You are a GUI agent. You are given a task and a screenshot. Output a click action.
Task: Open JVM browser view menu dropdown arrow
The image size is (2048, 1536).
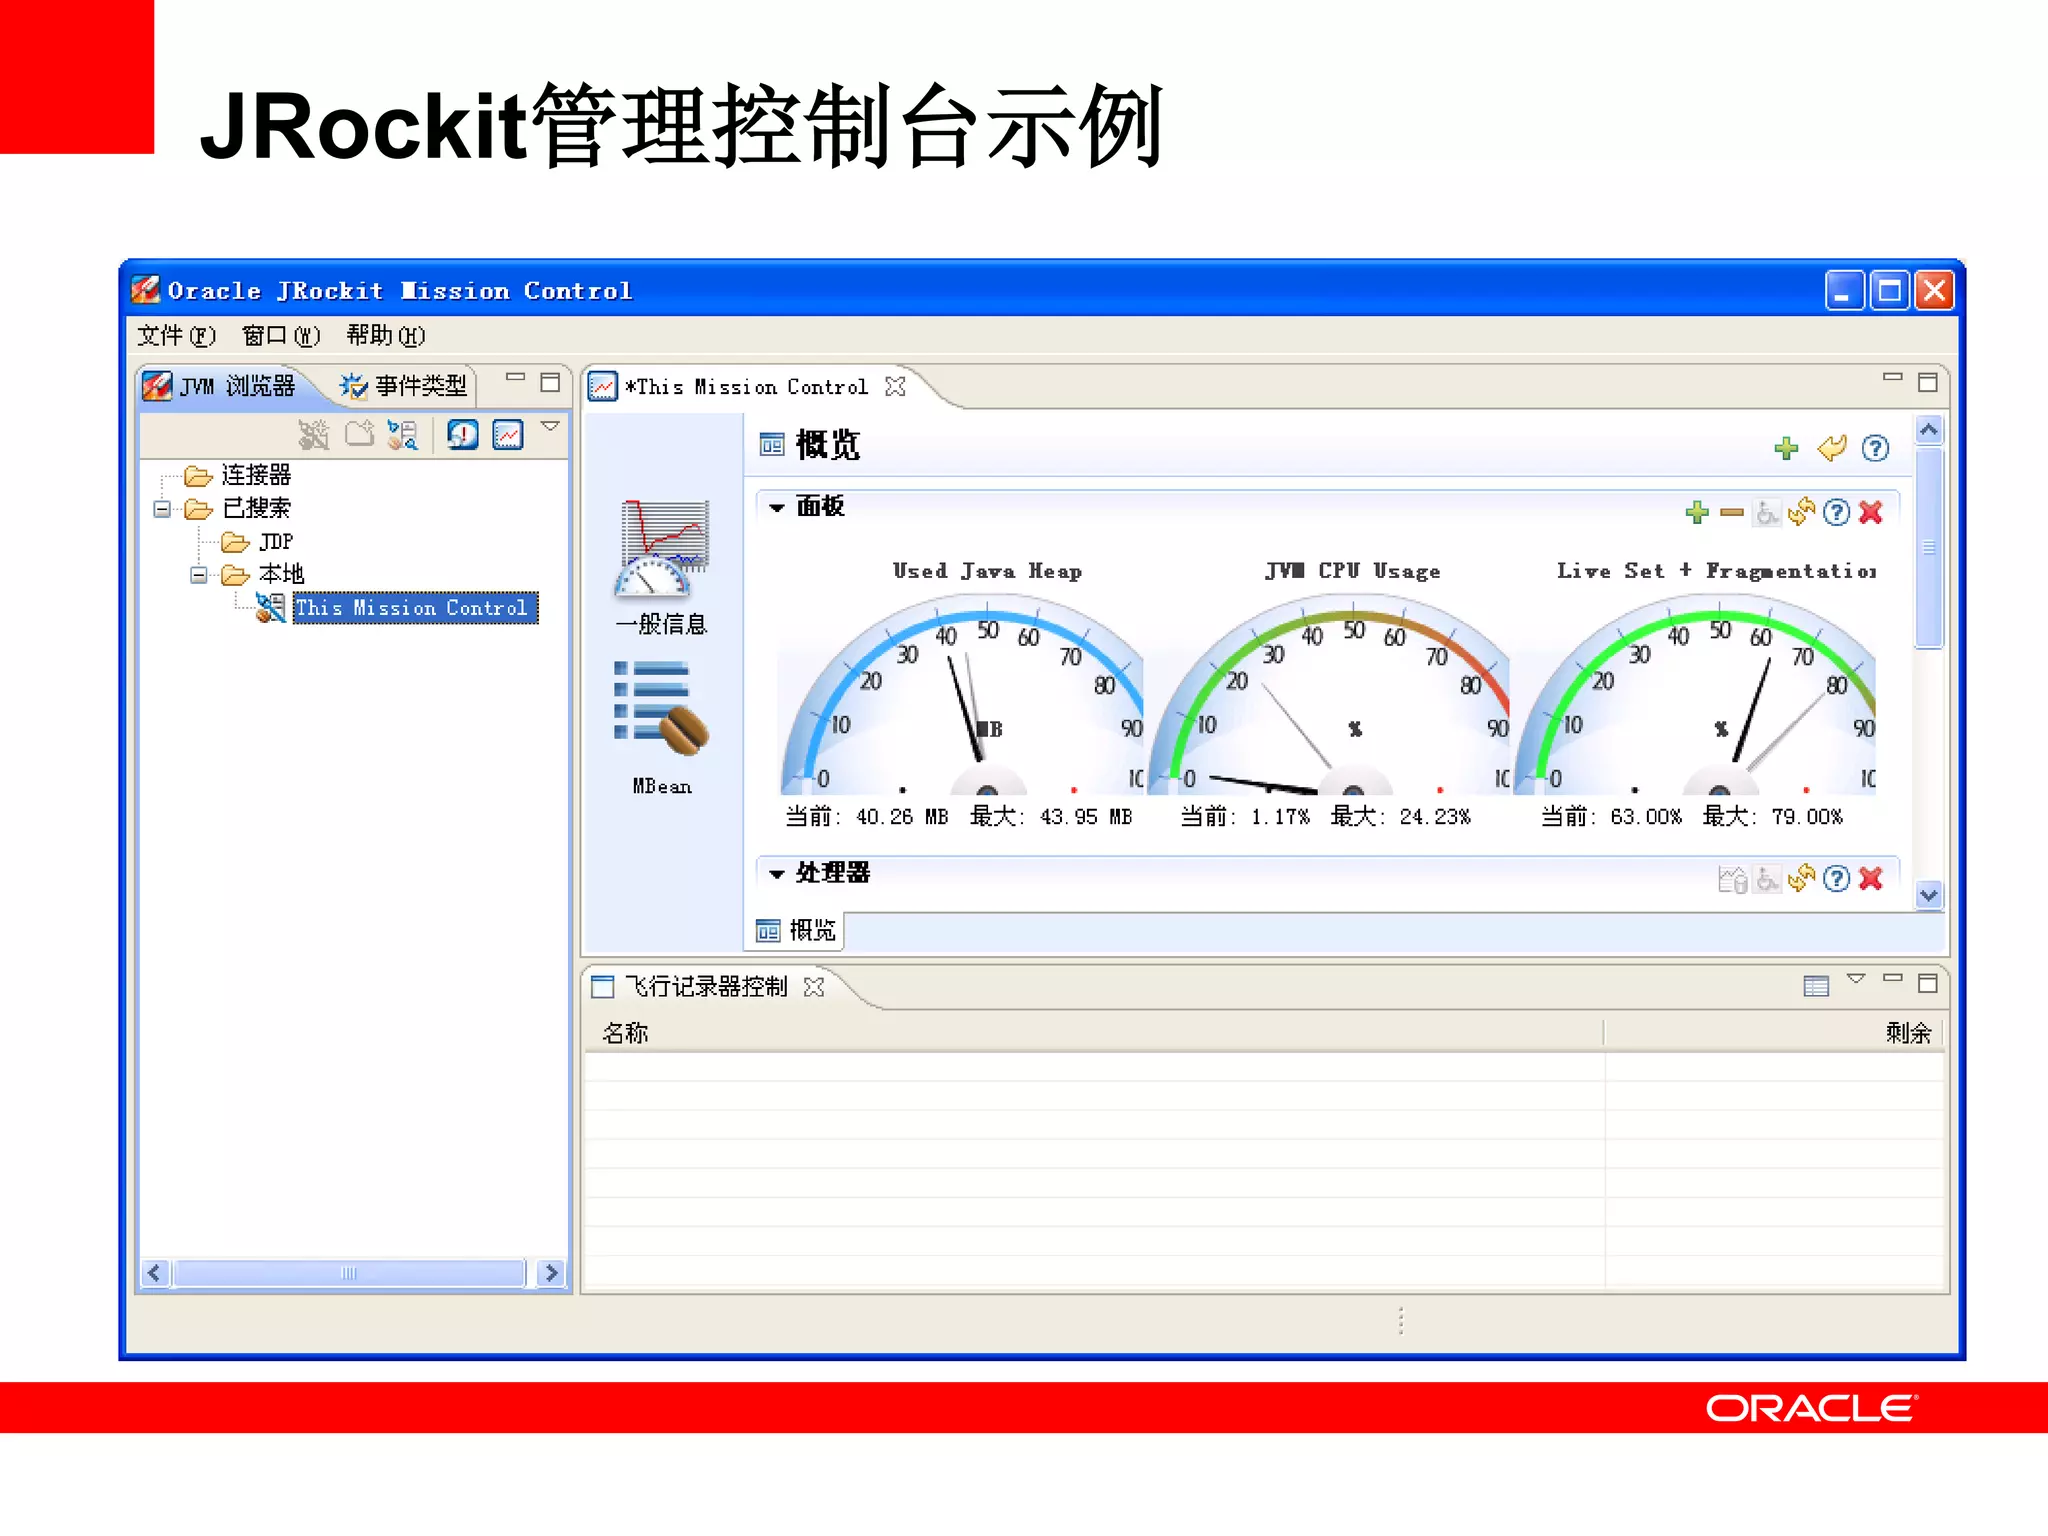(550, 427)
